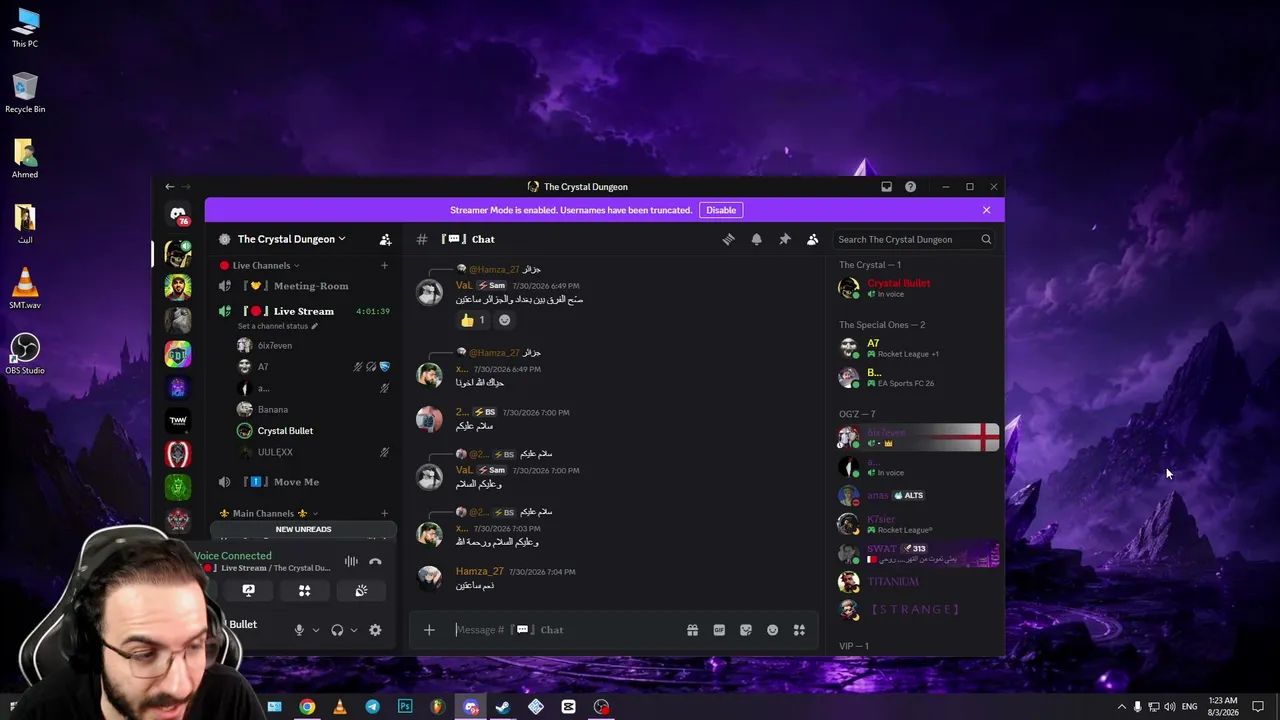Open microphone input options chevron
Screen dimensions: 1280x720
click(x=316, y=630)
